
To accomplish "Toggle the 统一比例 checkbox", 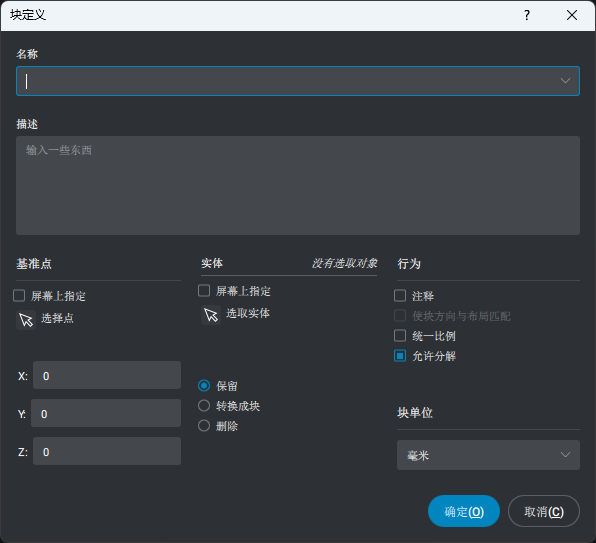I will pos(400,336).
